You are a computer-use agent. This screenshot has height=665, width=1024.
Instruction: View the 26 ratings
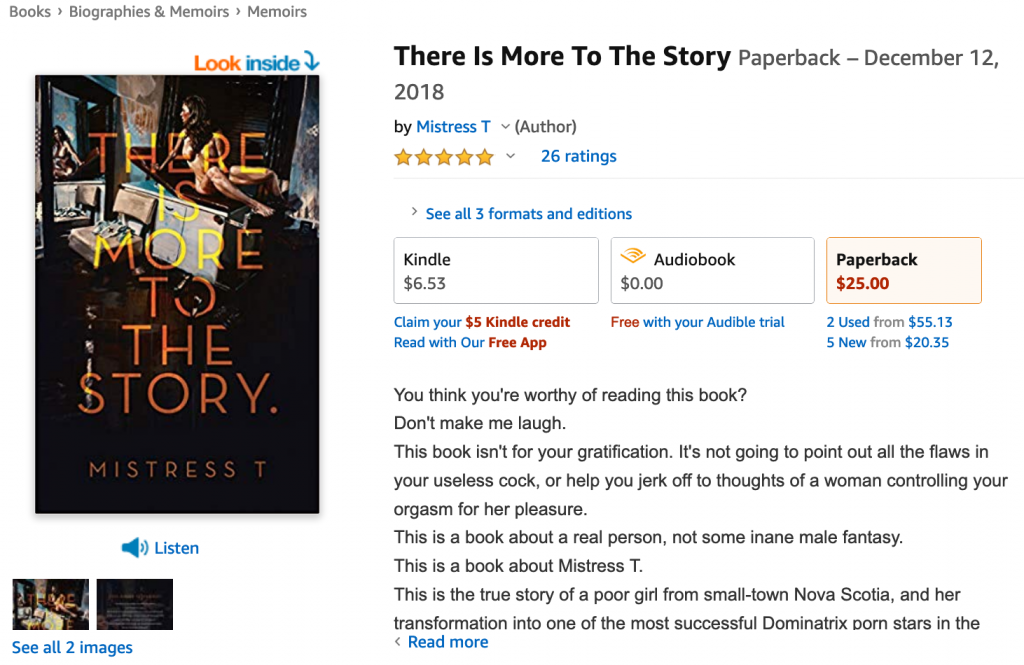click(578, 156)
